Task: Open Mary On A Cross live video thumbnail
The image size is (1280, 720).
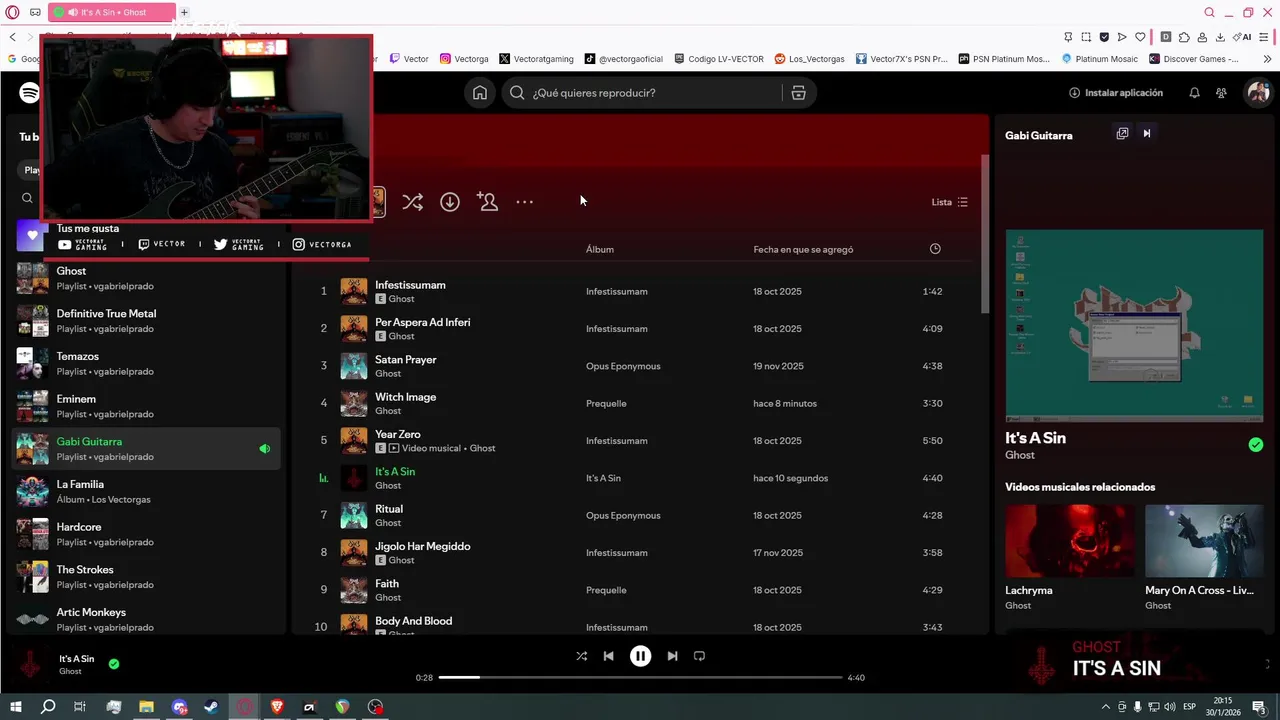Action: (x=1204, y=541)
